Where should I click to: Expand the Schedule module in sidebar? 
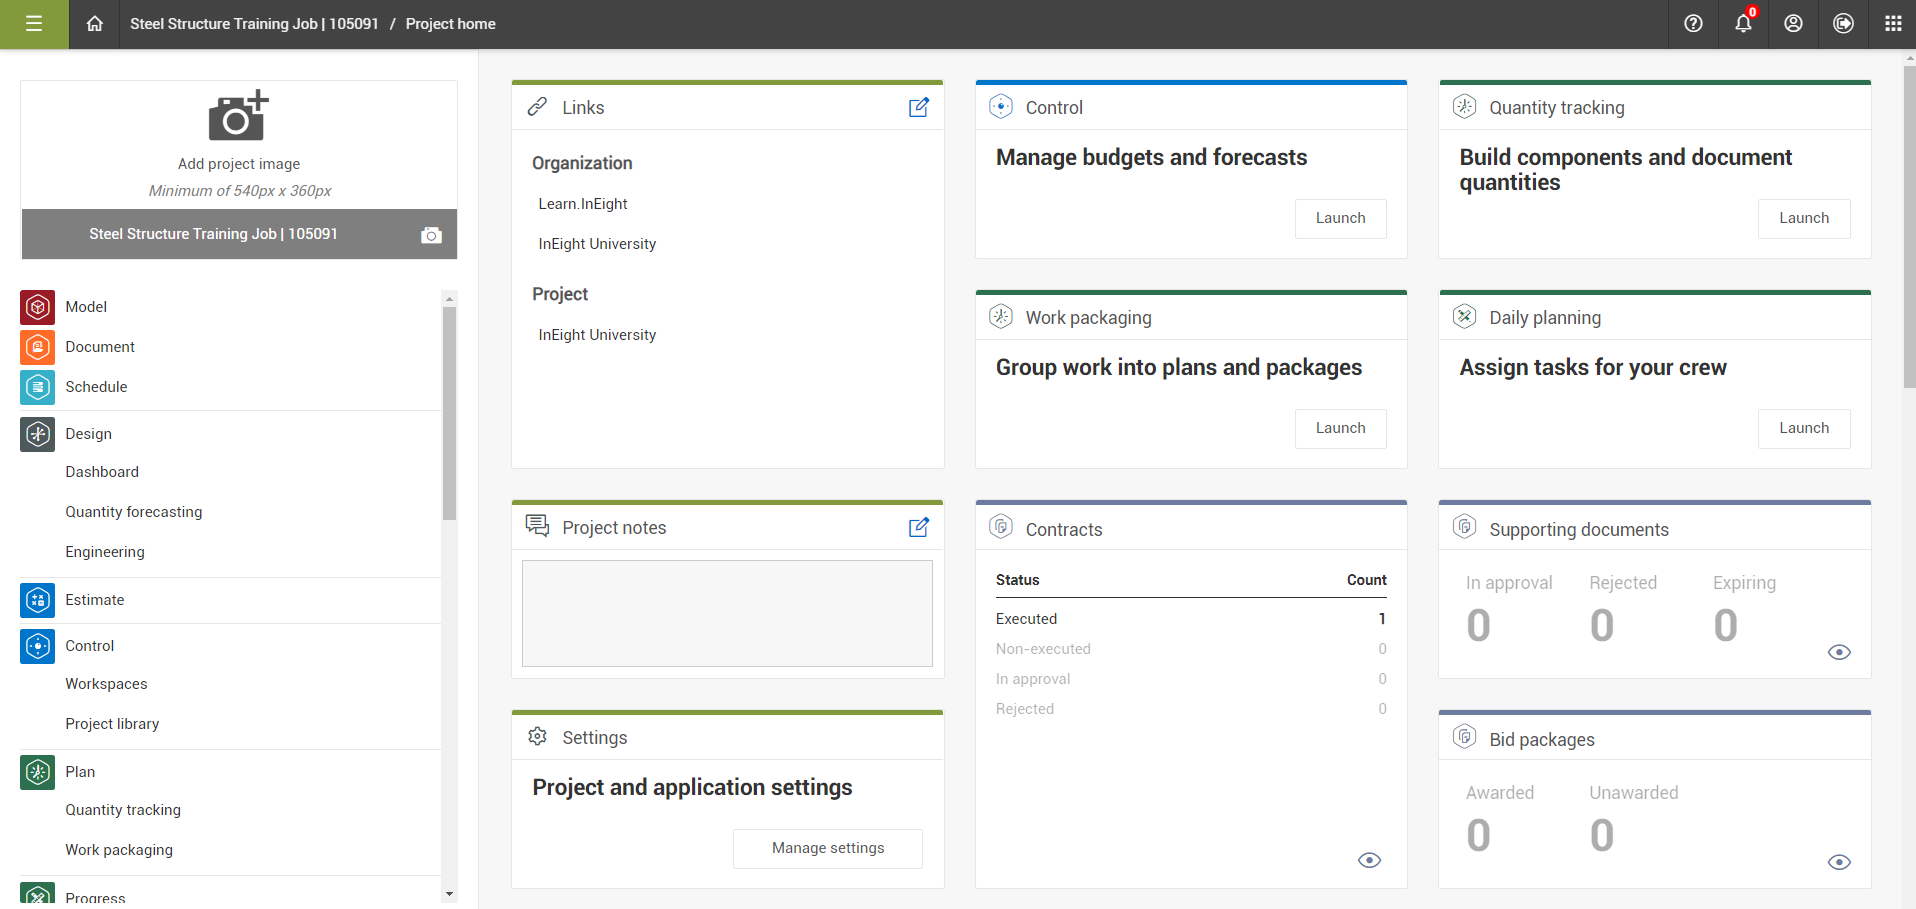click(37, 387)
